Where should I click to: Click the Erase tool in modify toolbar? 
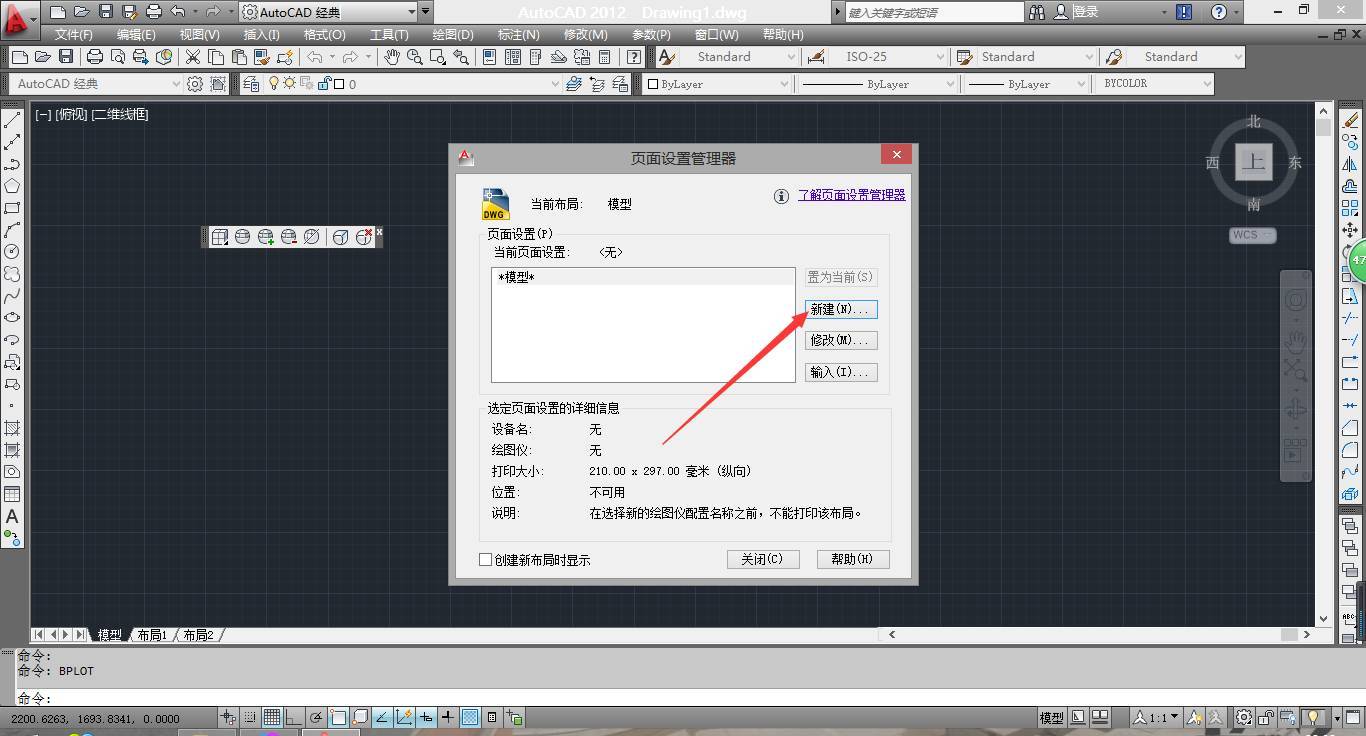pyautogui.click(x=1350, y=120)
